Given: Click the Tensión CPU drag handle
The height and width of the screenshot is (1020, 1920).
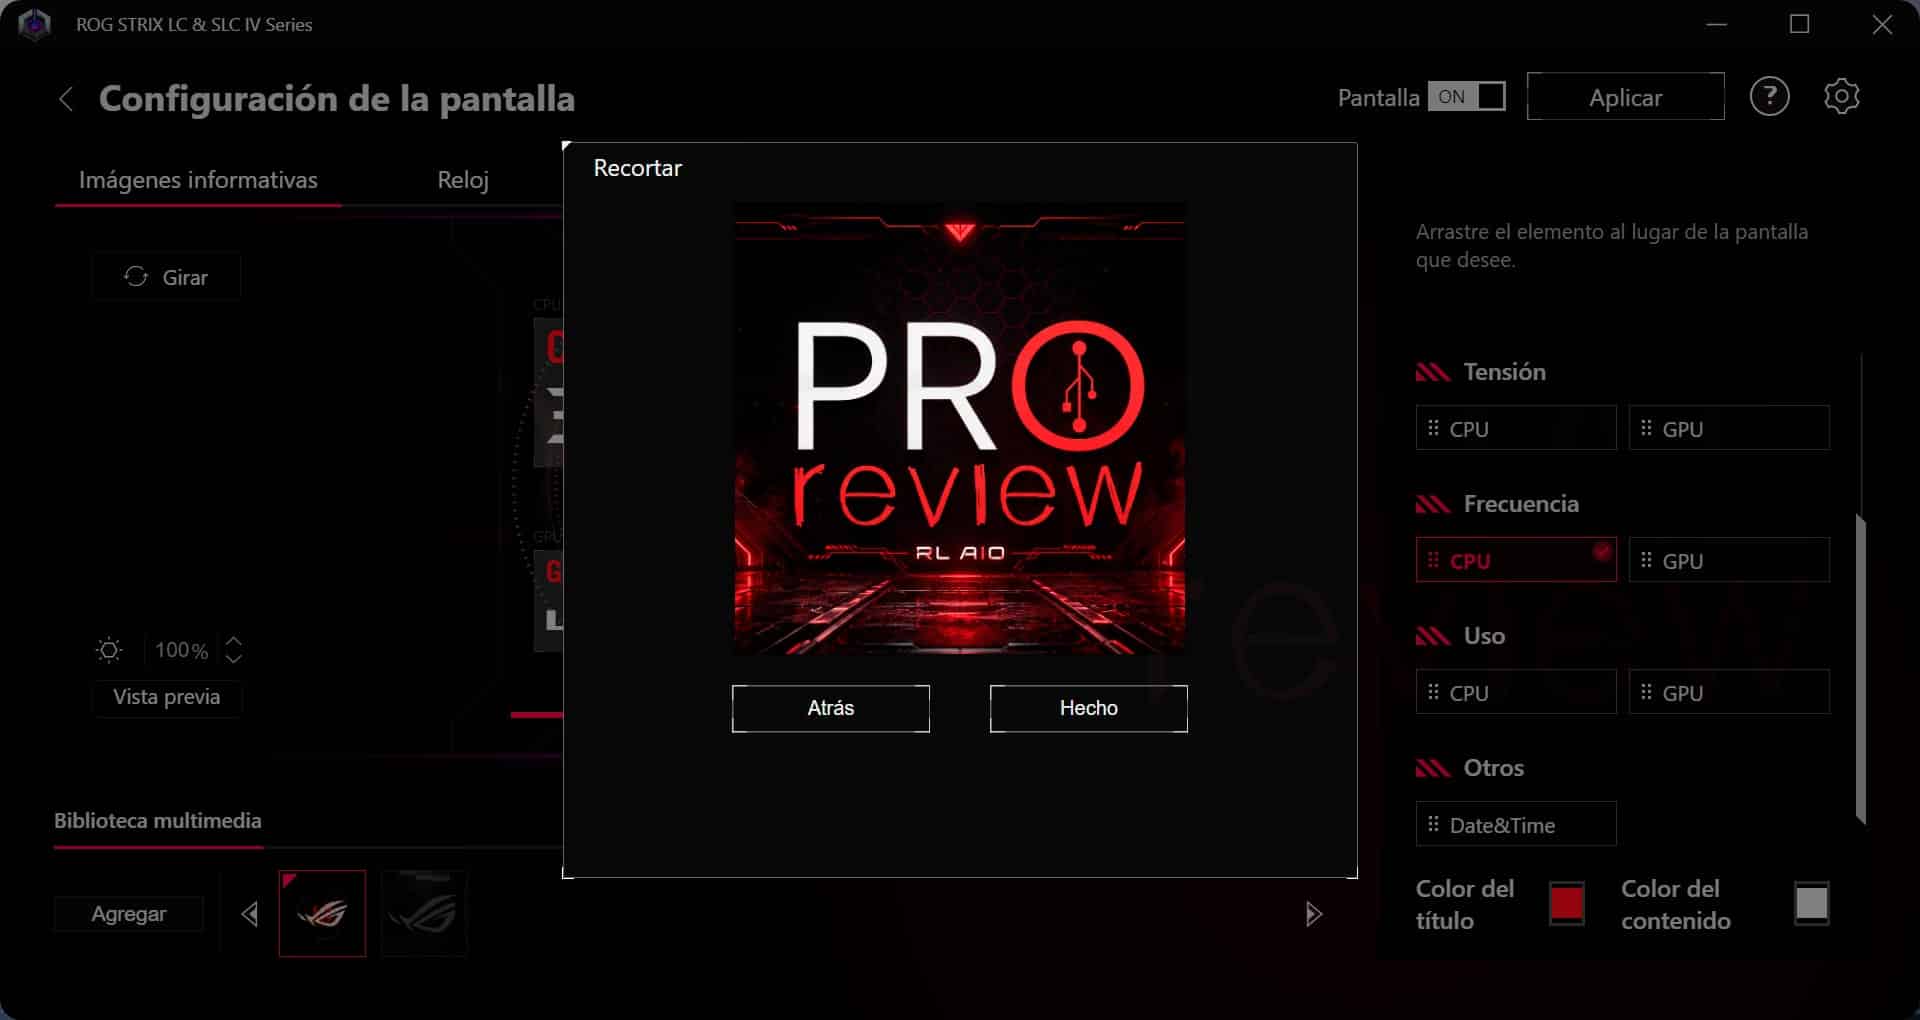Looking at the screenshot, I should pos(1433,428).
